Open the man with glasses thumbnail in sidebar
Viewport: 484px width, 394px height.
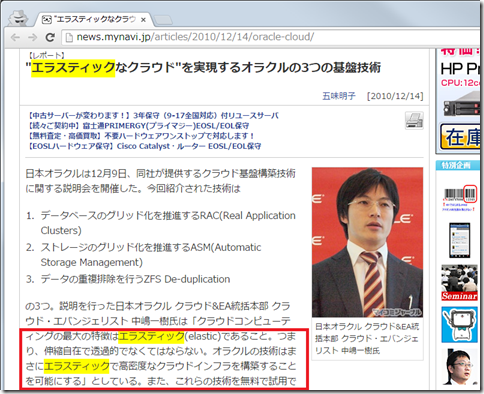click(460, 367)
